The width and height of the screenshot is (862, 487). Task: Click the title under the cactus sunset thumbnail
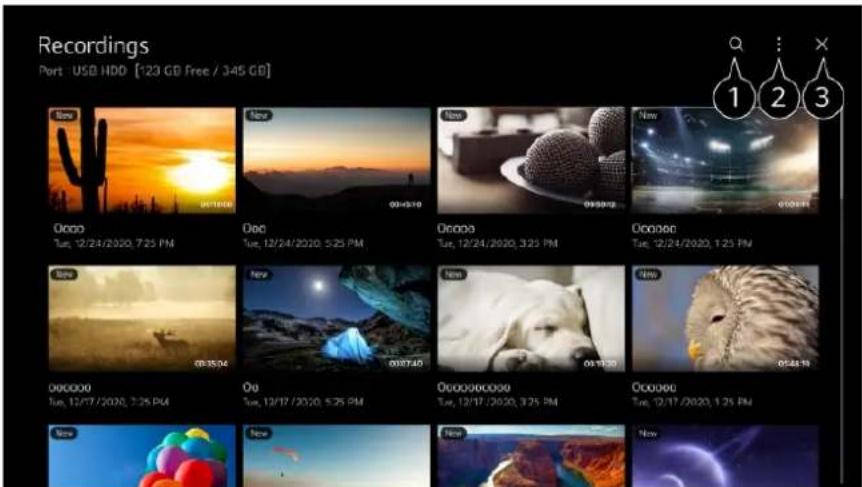coord(69,229)
